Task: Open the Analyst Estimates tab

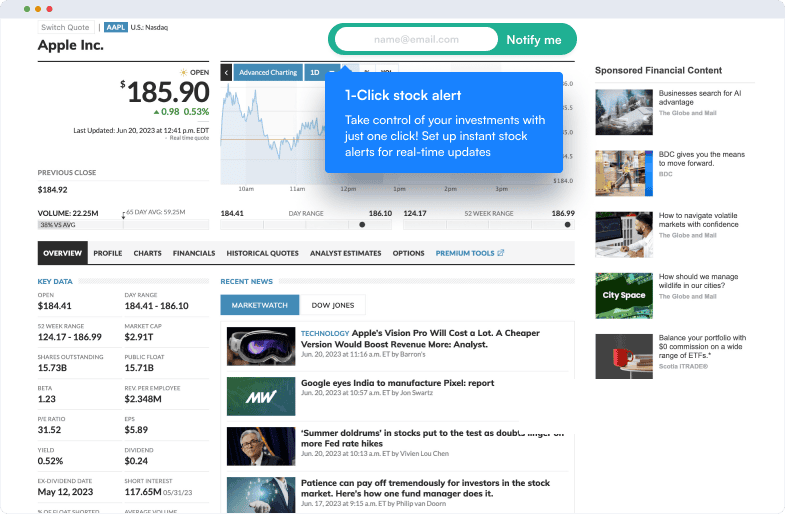Action: [345, 253]
